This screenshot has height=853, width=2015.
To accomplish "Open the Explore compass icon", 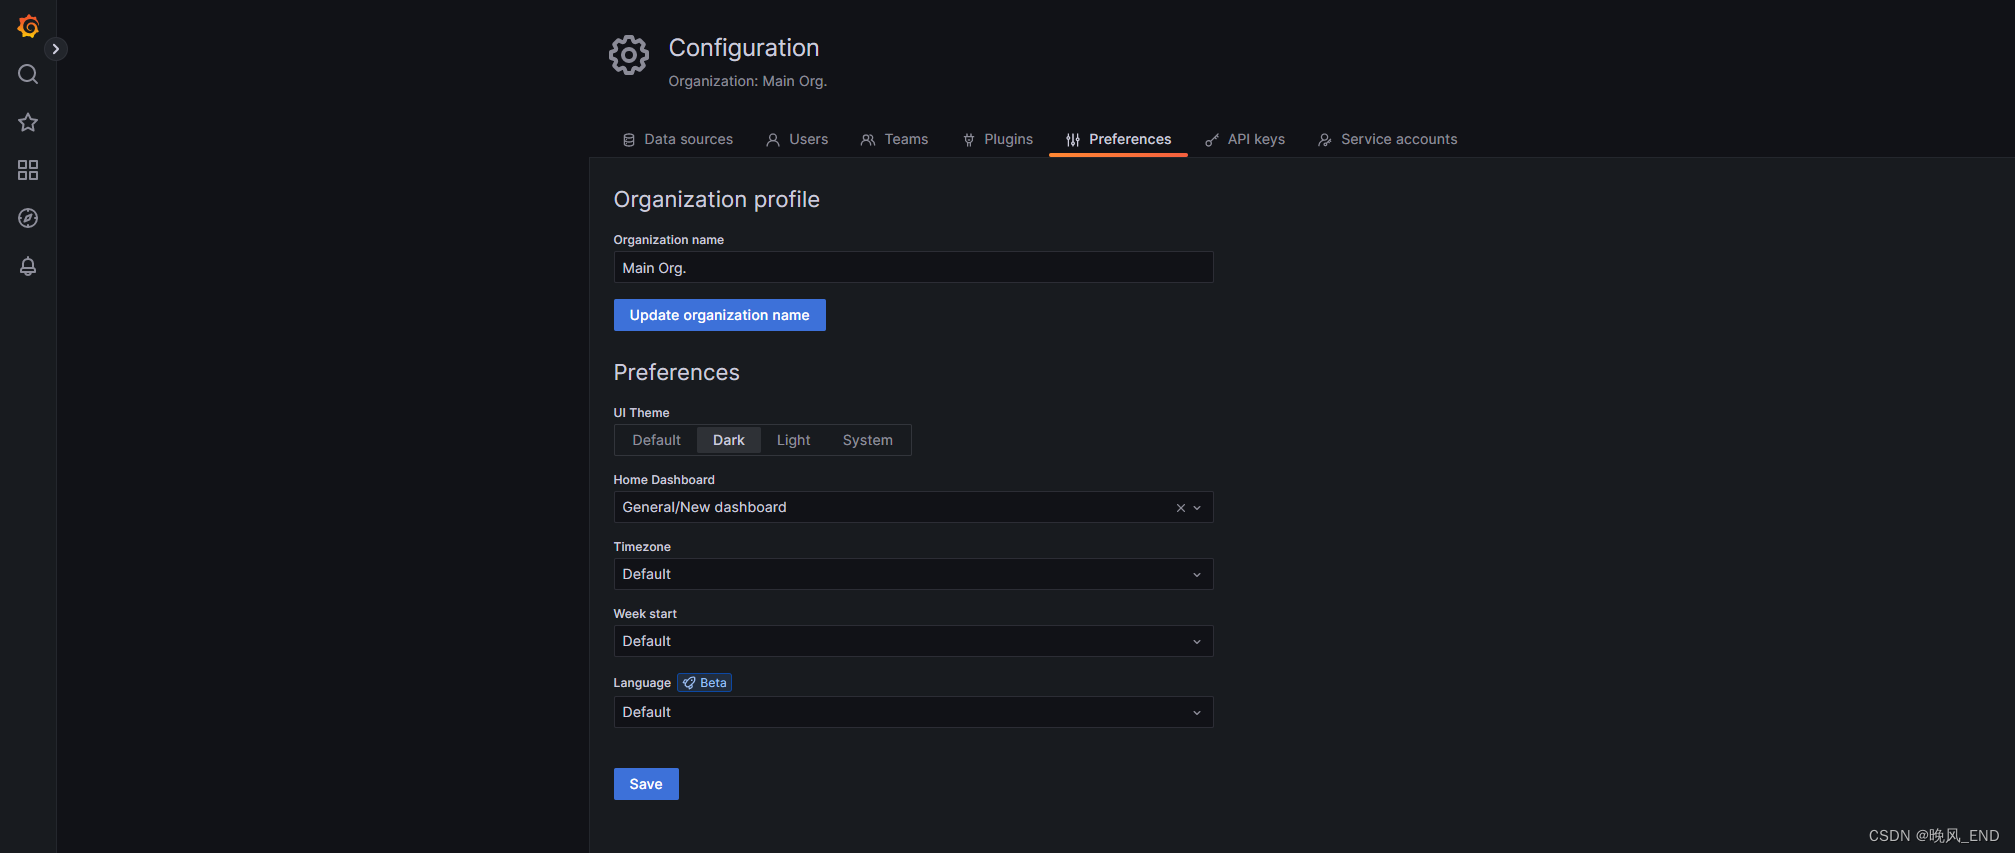I will pos(28,218).
